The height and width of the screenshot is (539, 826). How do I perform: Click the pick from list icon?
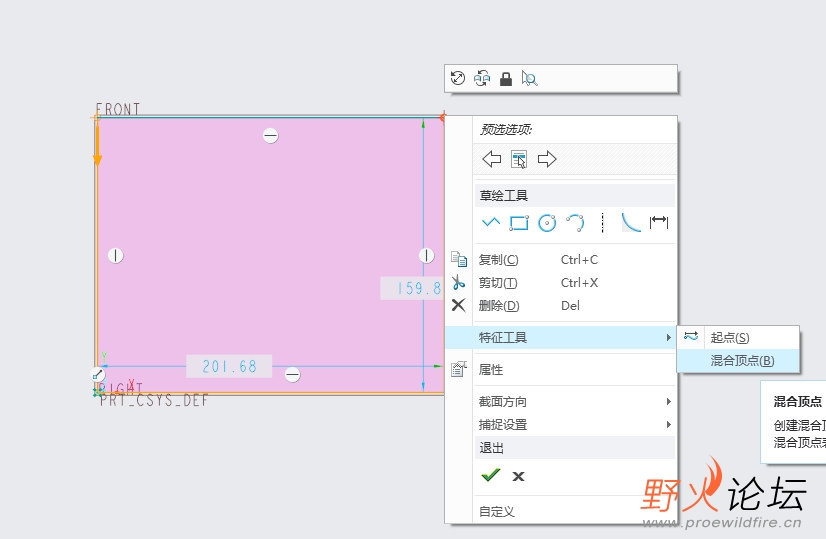519,159
